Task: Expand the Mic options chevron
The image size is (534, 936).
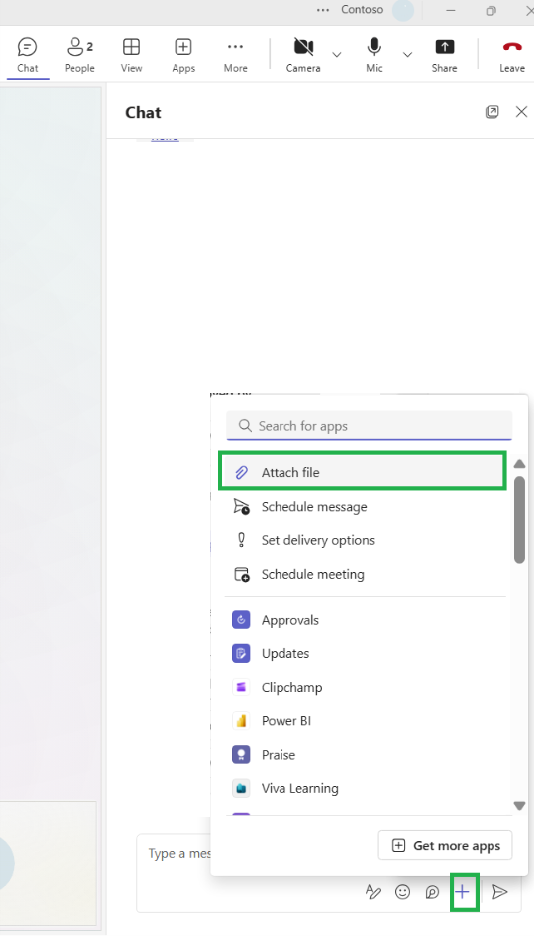Action: [x=407, y=54]
